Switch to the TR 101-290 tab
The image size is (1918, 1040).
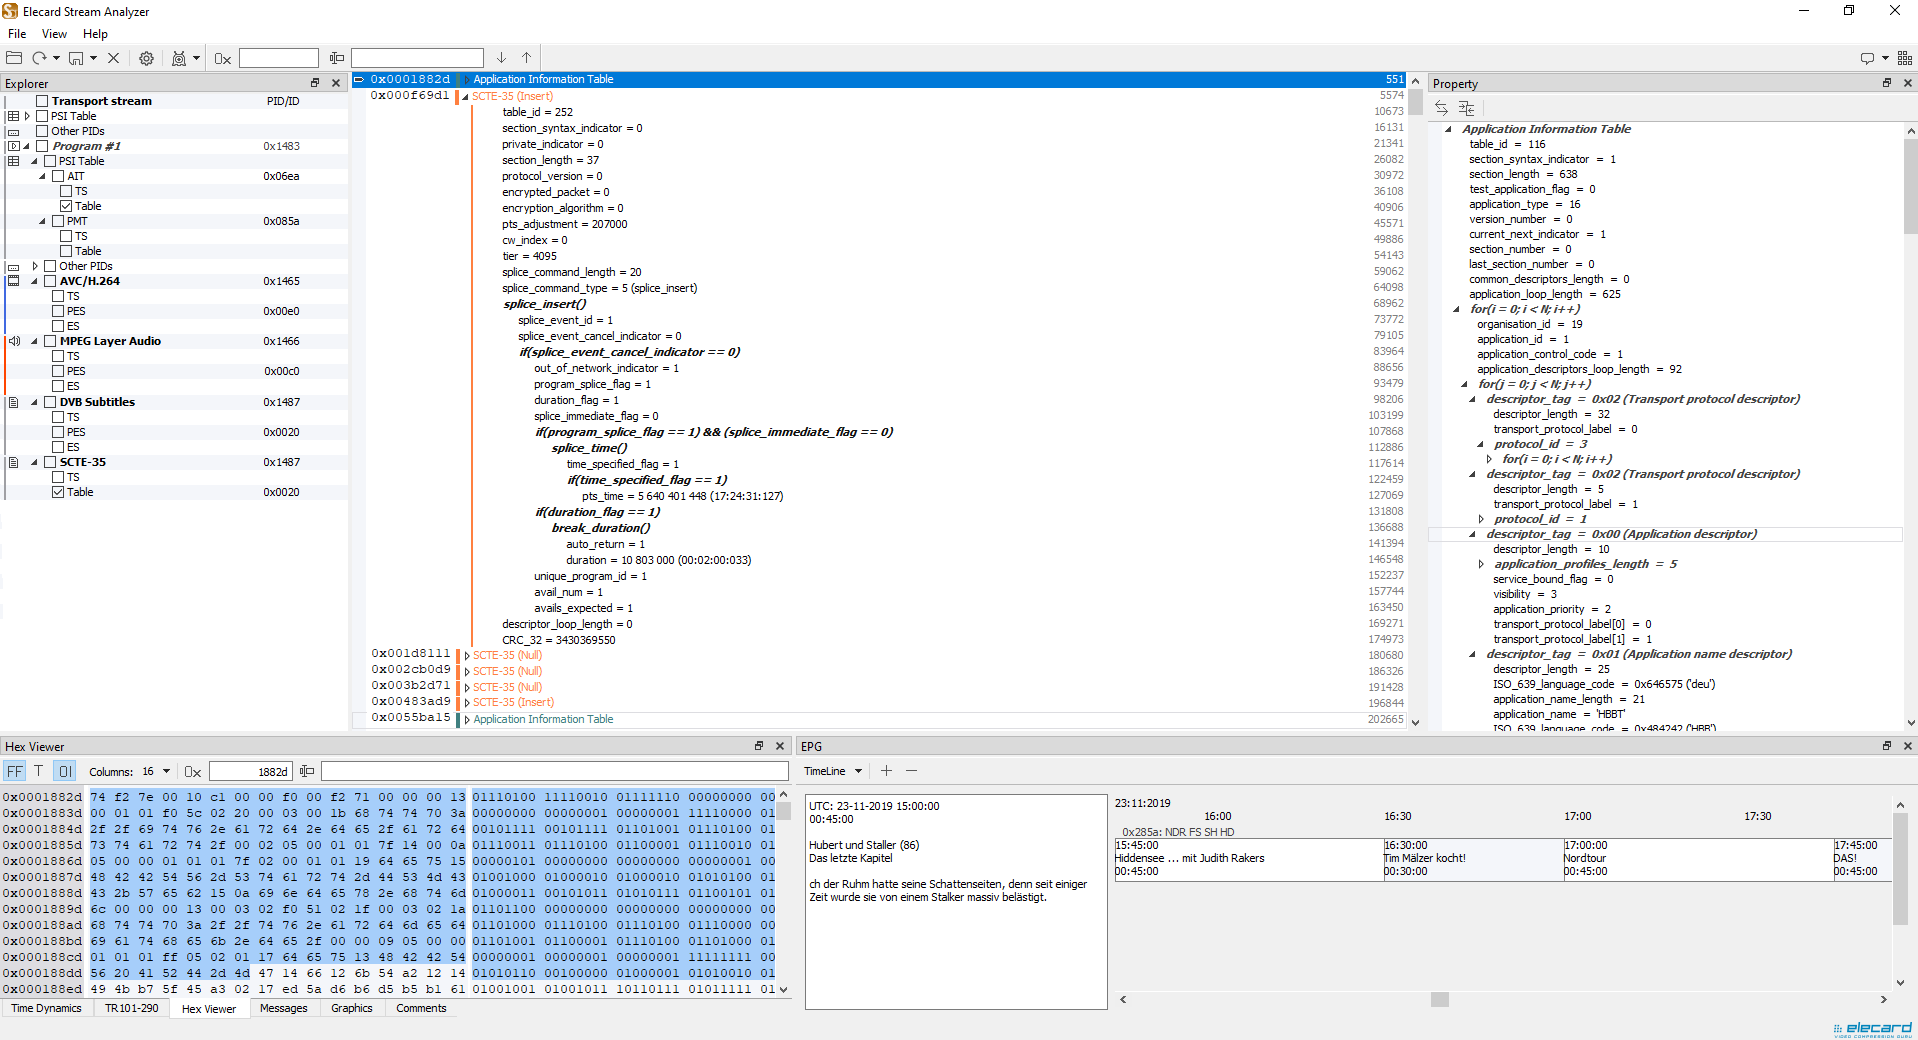tap(131, 1008)
